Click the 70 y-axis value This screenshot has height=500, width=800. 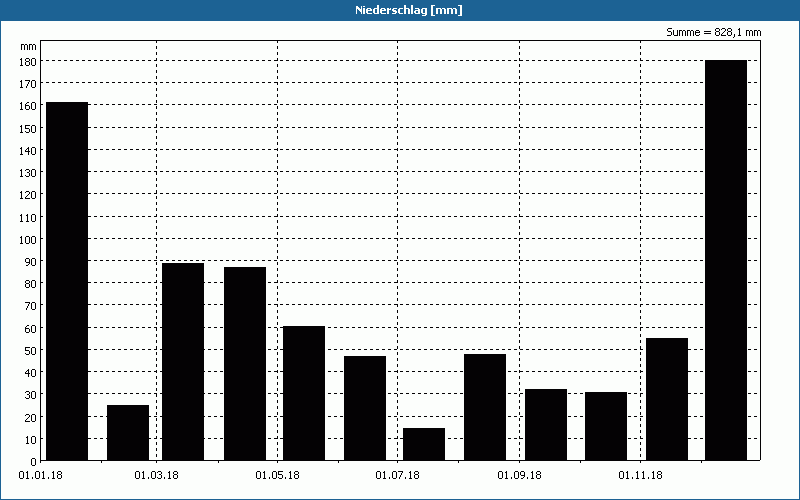tap(31, 306)
